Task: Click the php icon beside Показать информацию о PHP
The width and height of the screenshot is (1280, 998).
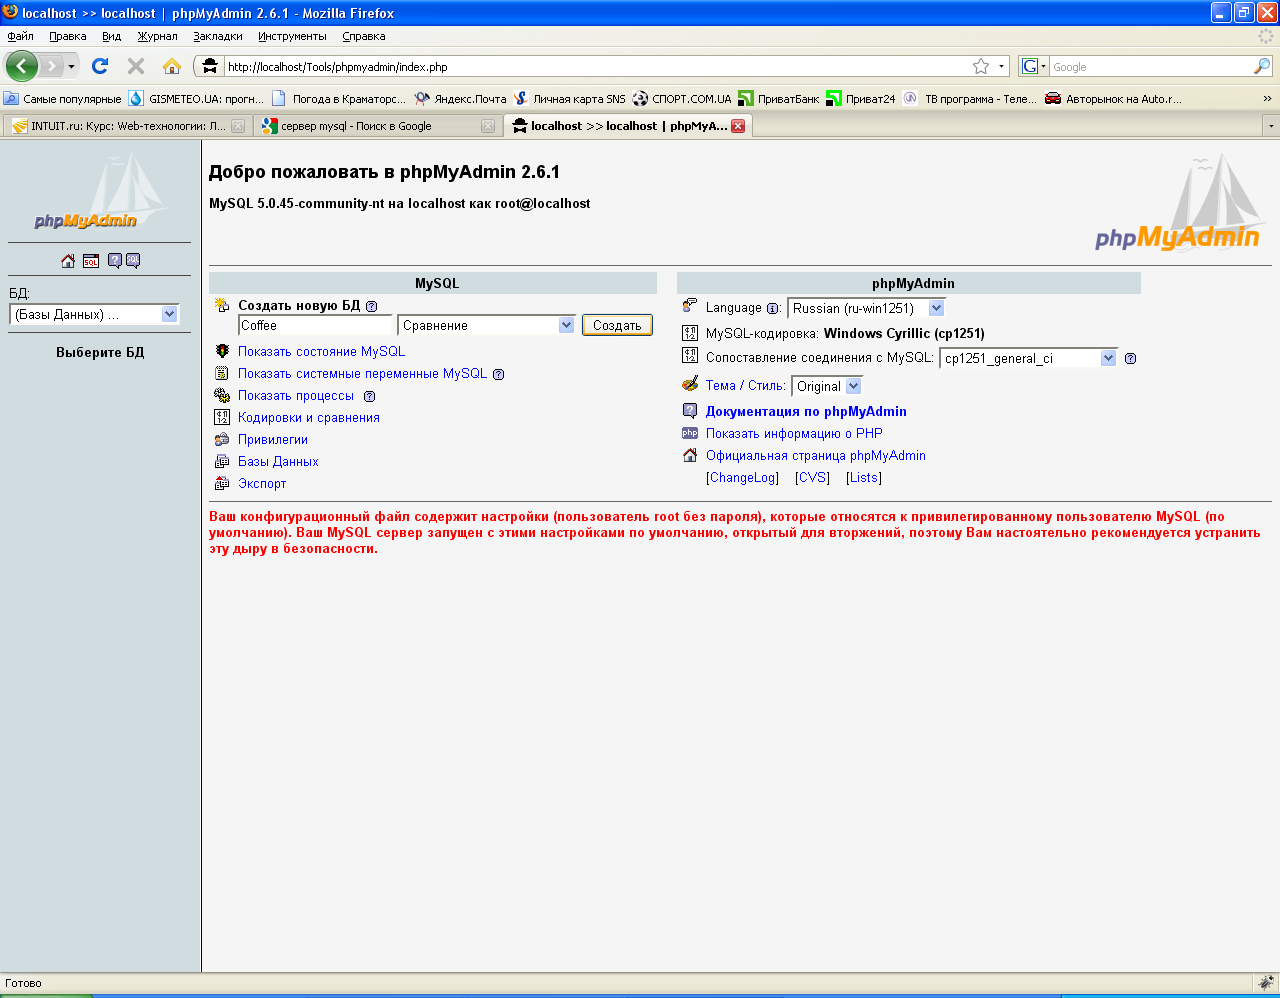Action: (690, 433)
